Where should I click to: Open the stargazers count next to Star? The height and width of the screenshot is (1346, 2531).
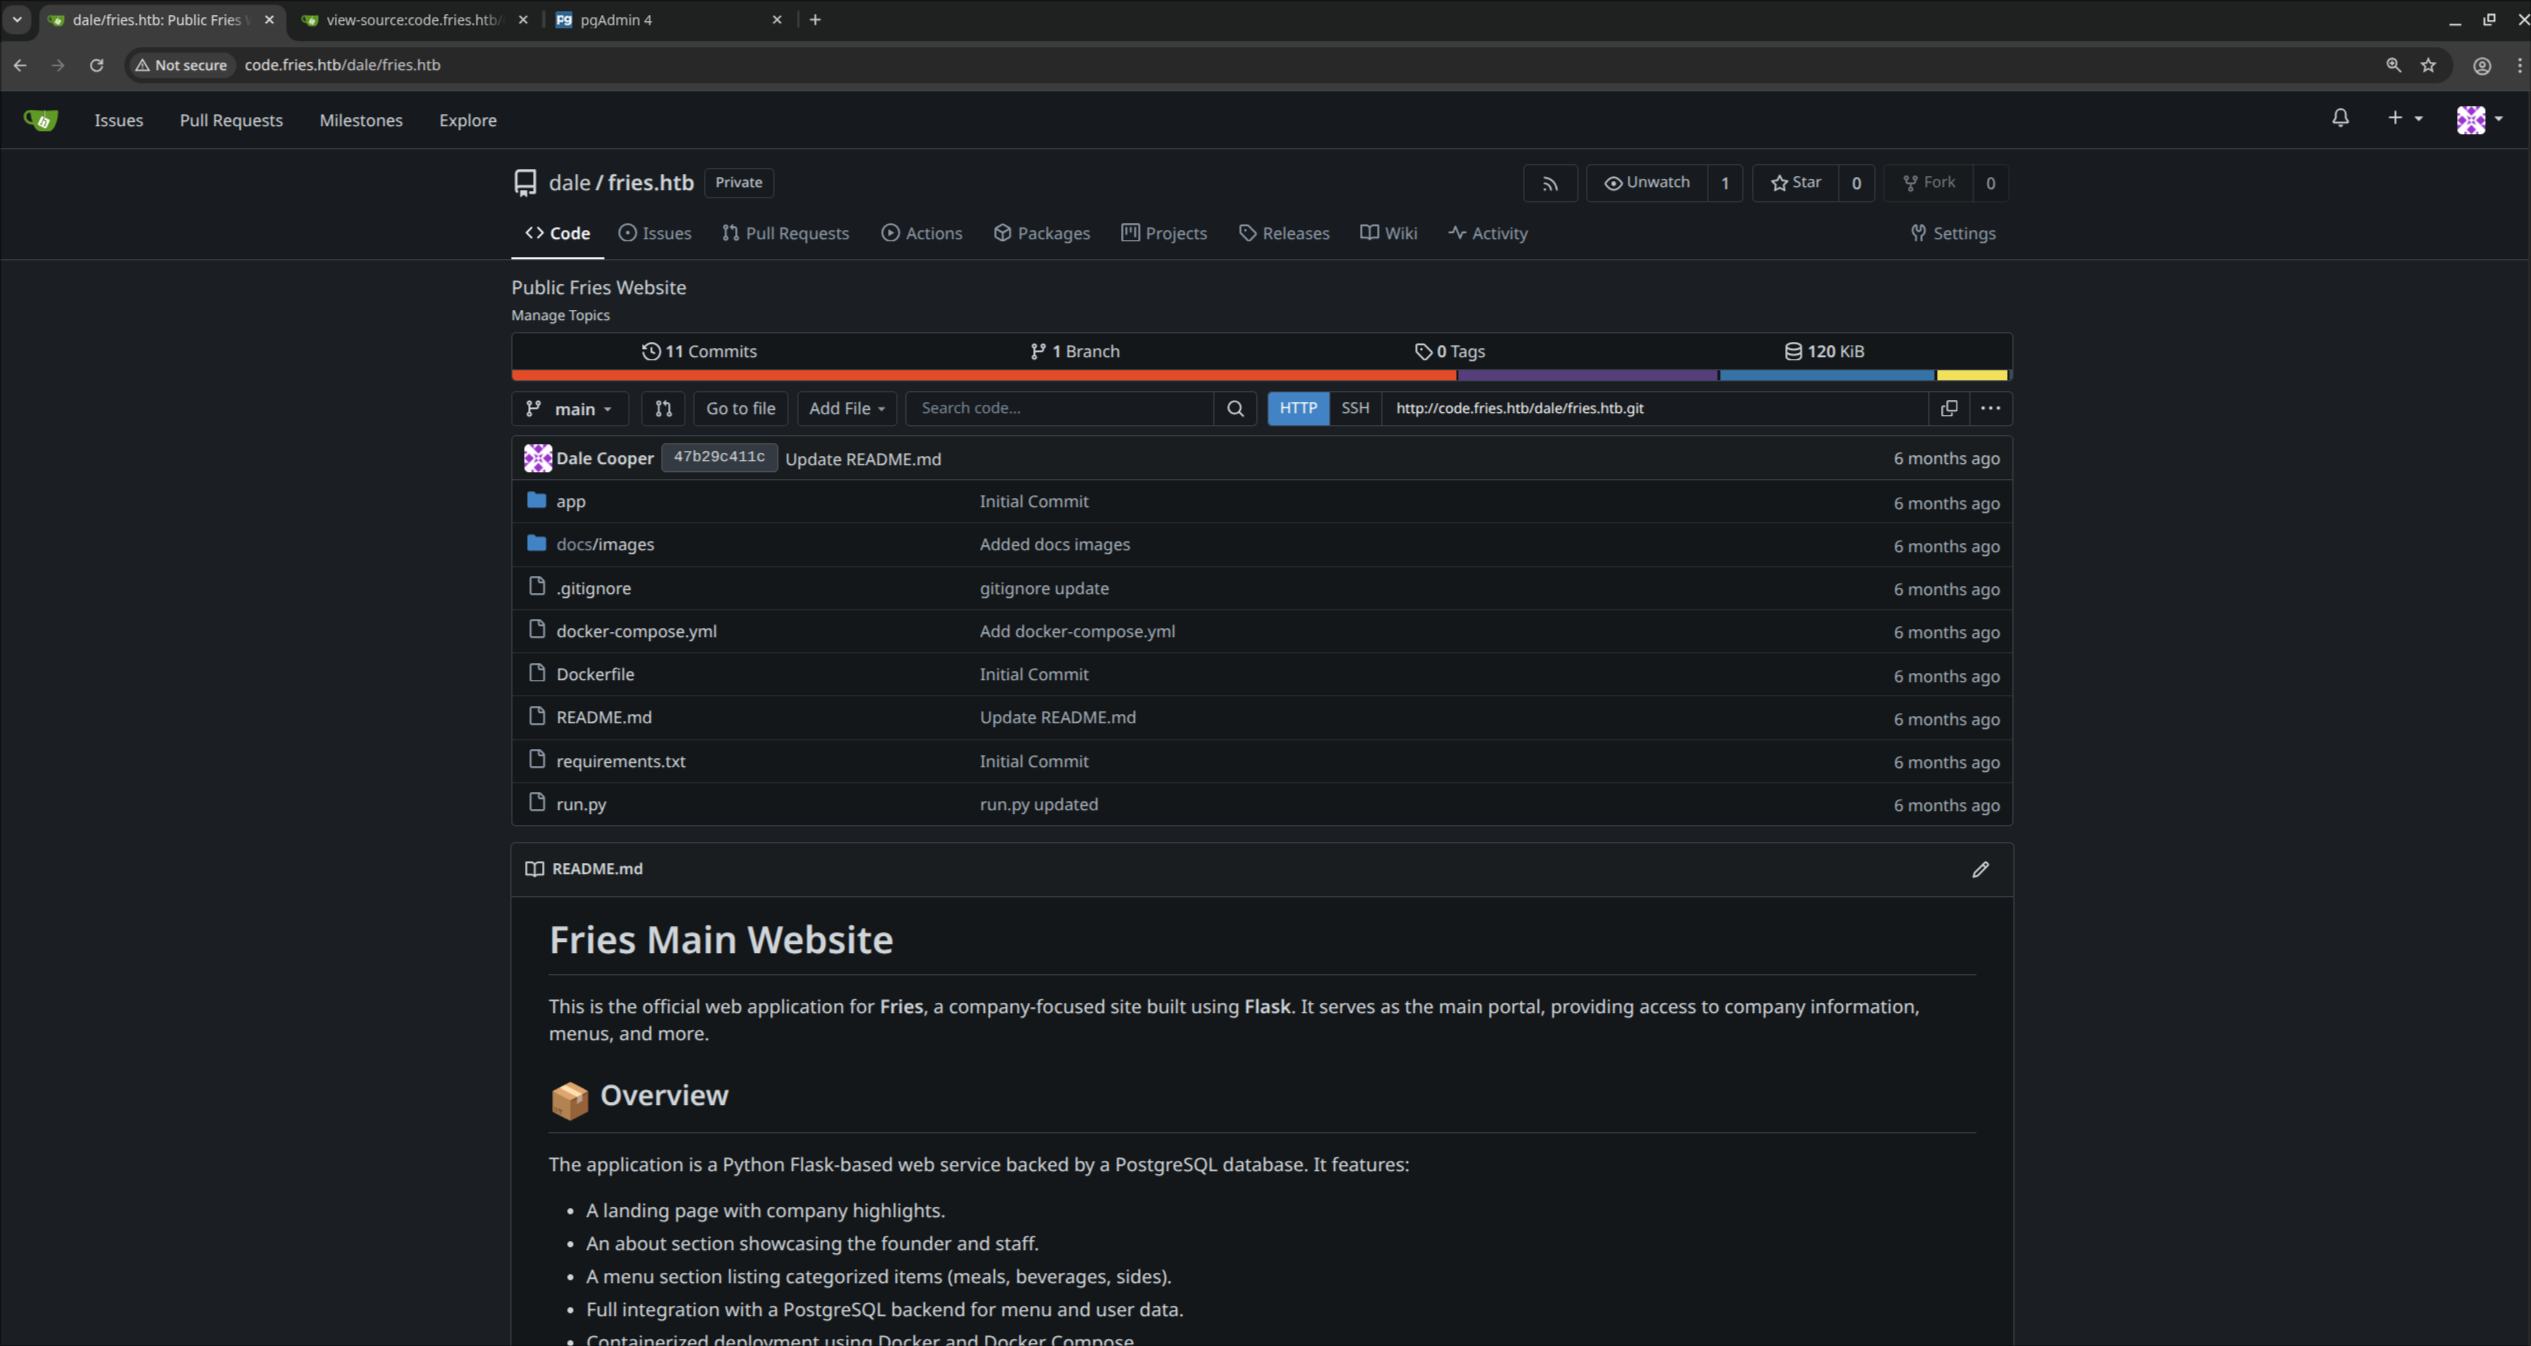[x=1856, y=183]
